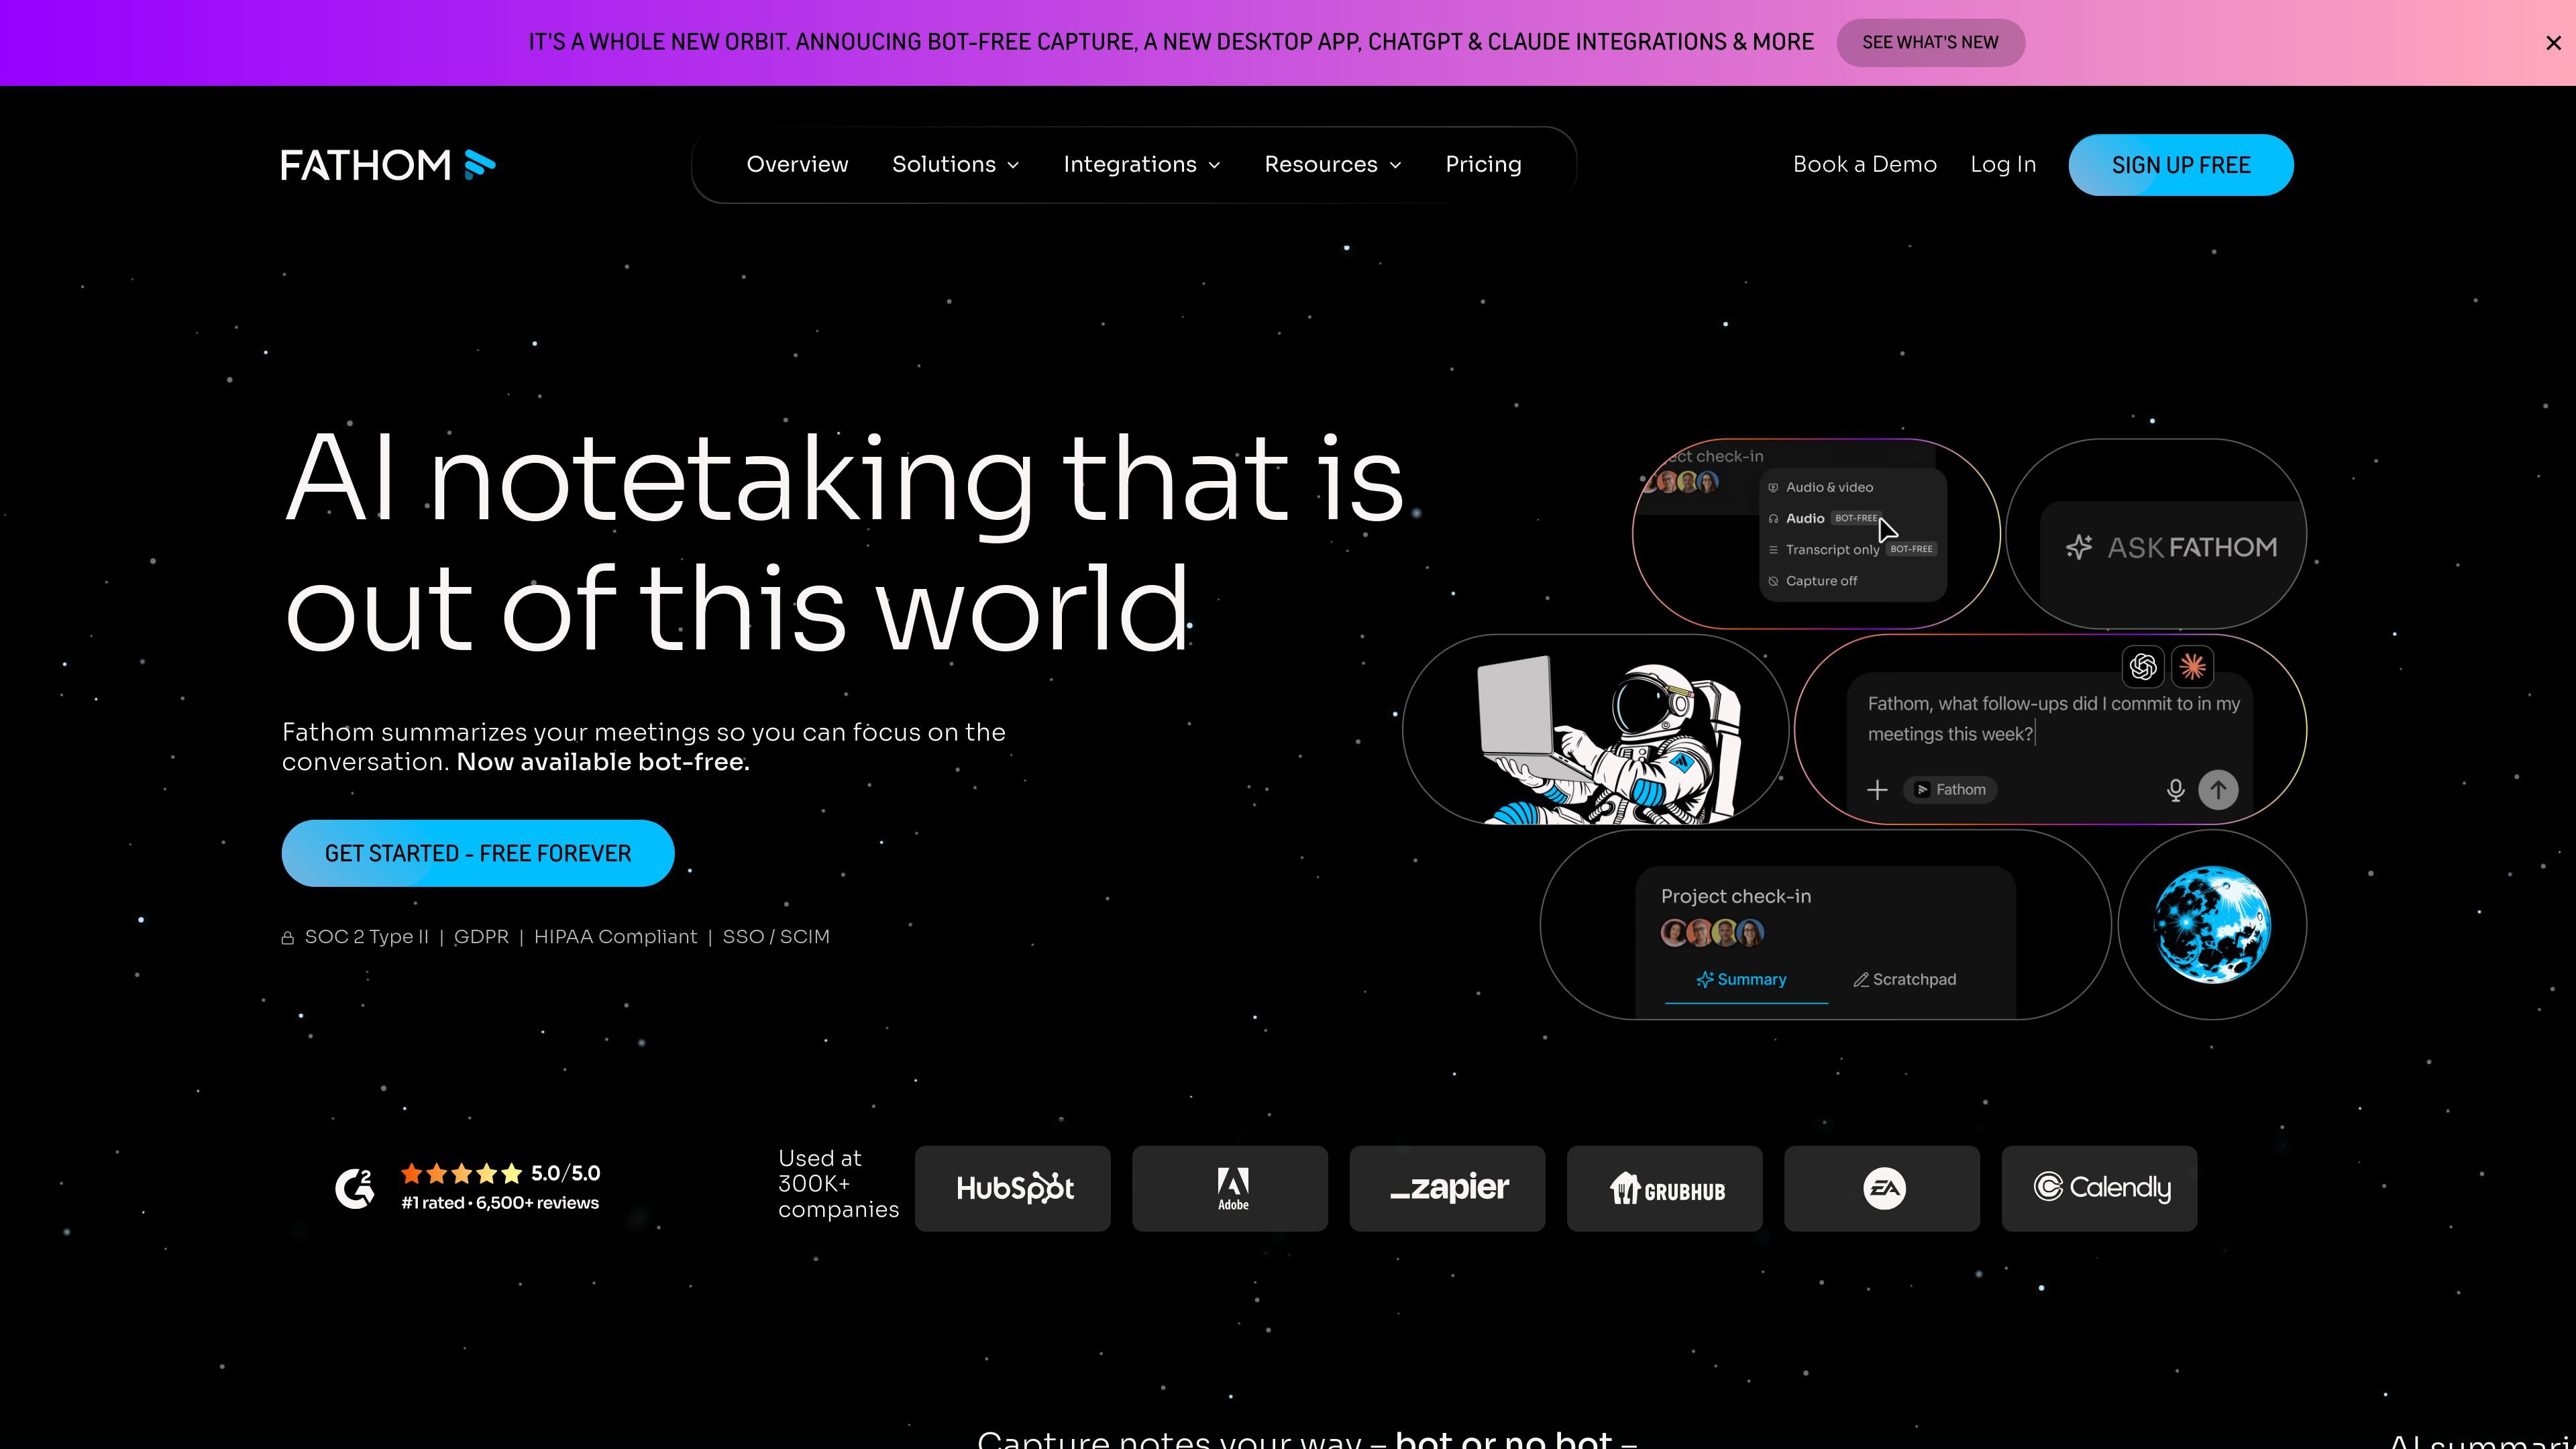Click the Fathom chip in the prompt box
Image resolution: width=2576 pixels, height=1449 pixels.
(1950, 790)
